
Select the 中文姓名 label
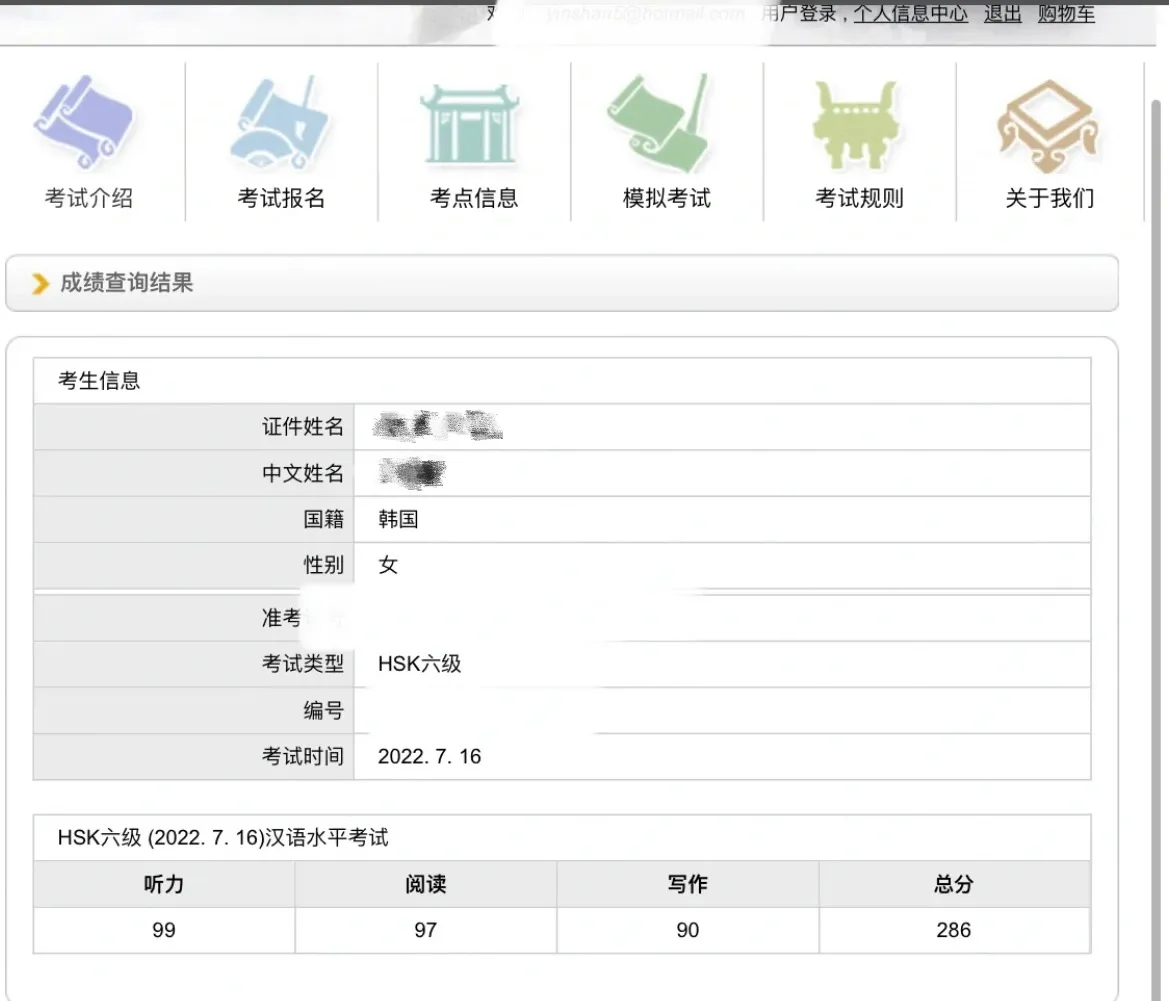303,473
